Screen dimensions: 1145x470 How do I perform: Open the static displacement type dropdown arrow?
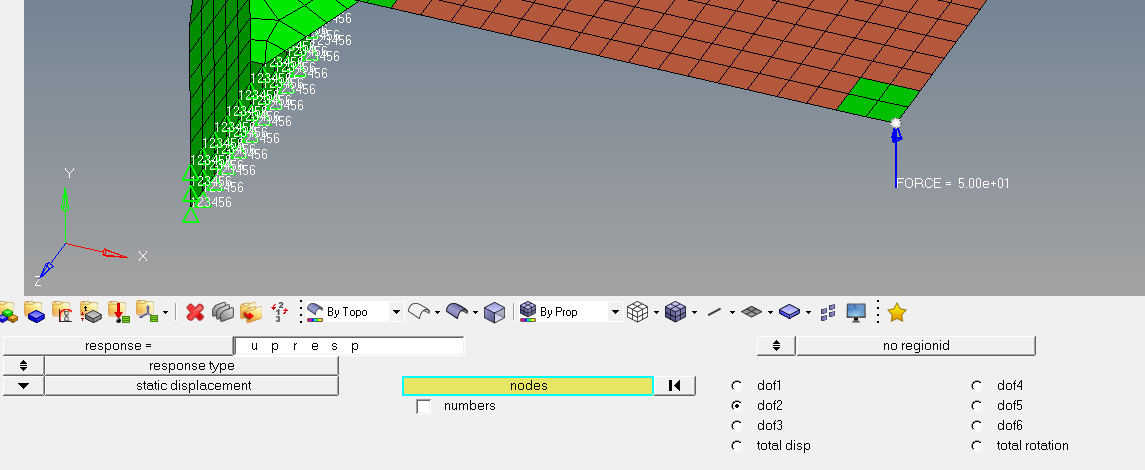(23, 385)
